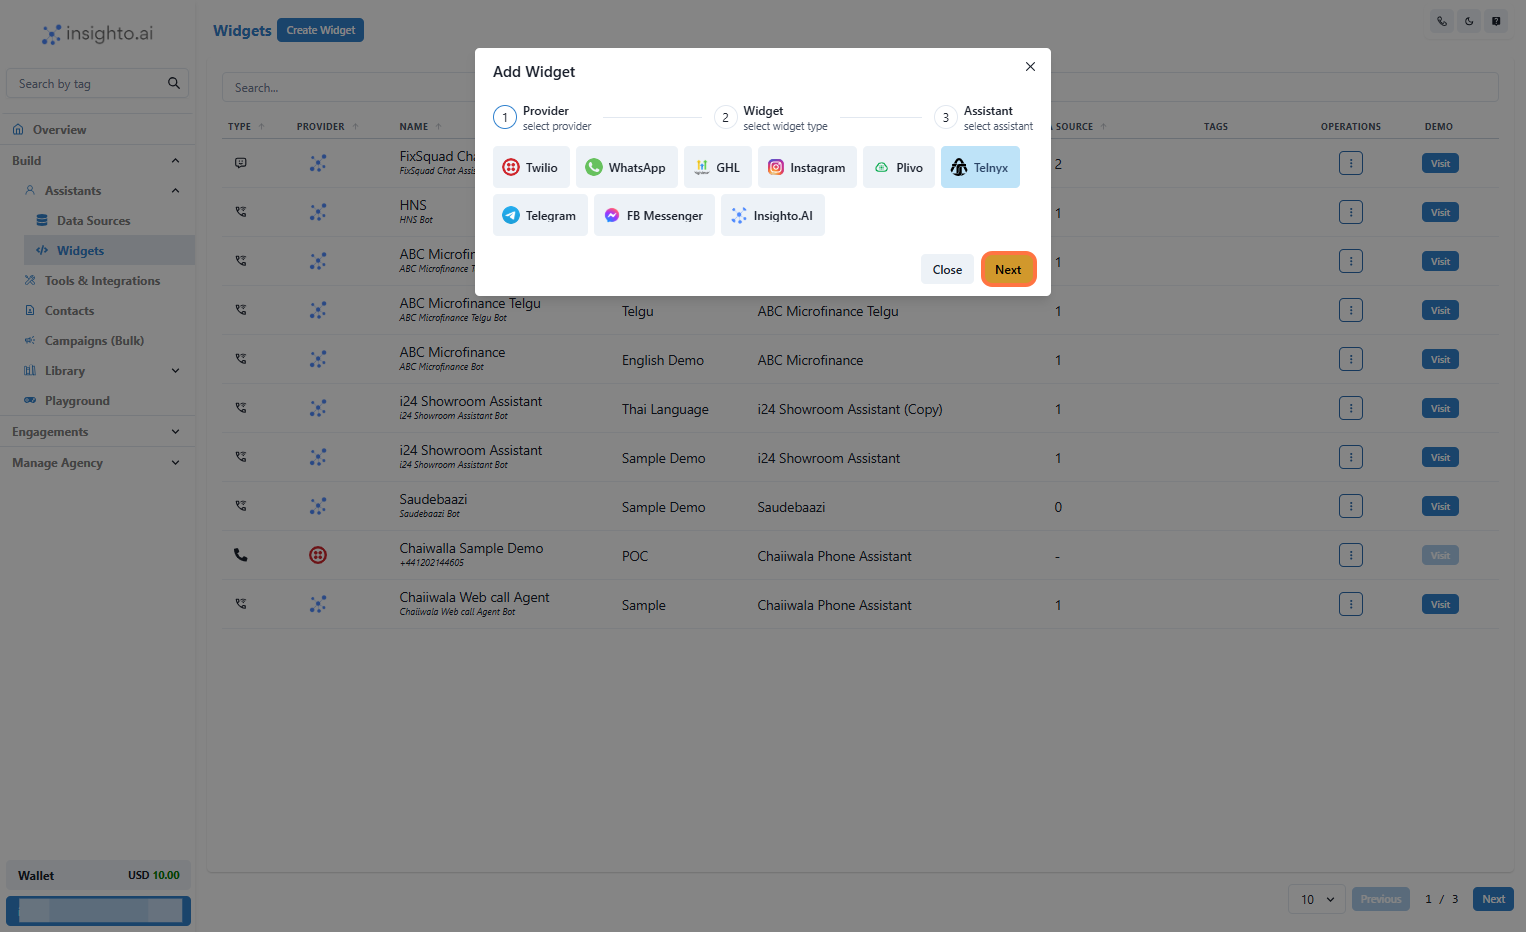Click Close button in Add Widget dialog
Image resolution: width=1526 pixels, height=932 pixels.
(x=947, y=269)
